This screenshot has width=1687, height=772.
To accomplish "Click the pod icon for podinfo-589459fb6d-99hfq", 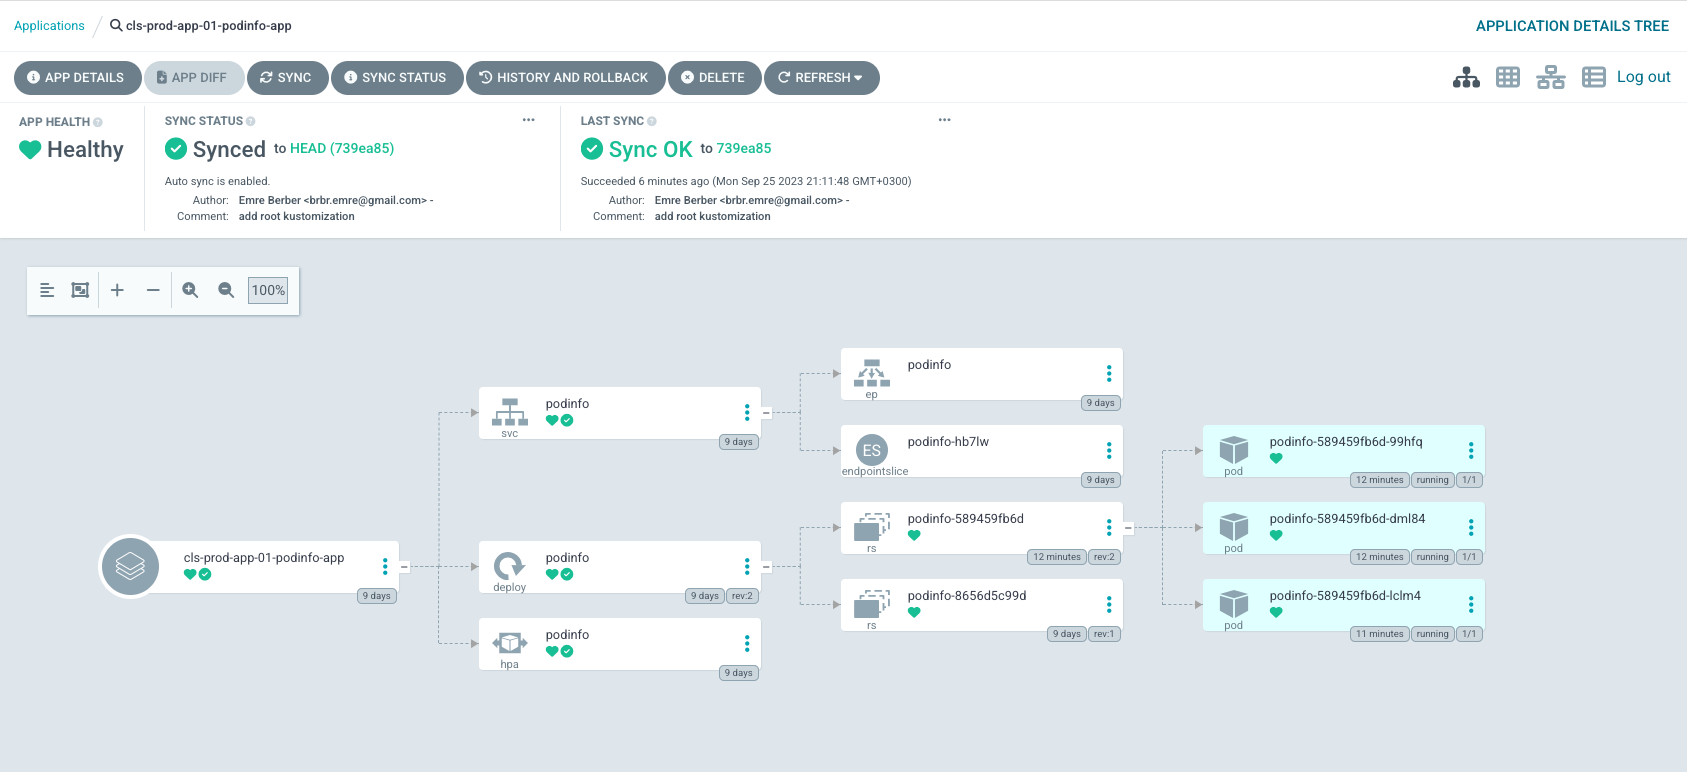I will 1234,449.
